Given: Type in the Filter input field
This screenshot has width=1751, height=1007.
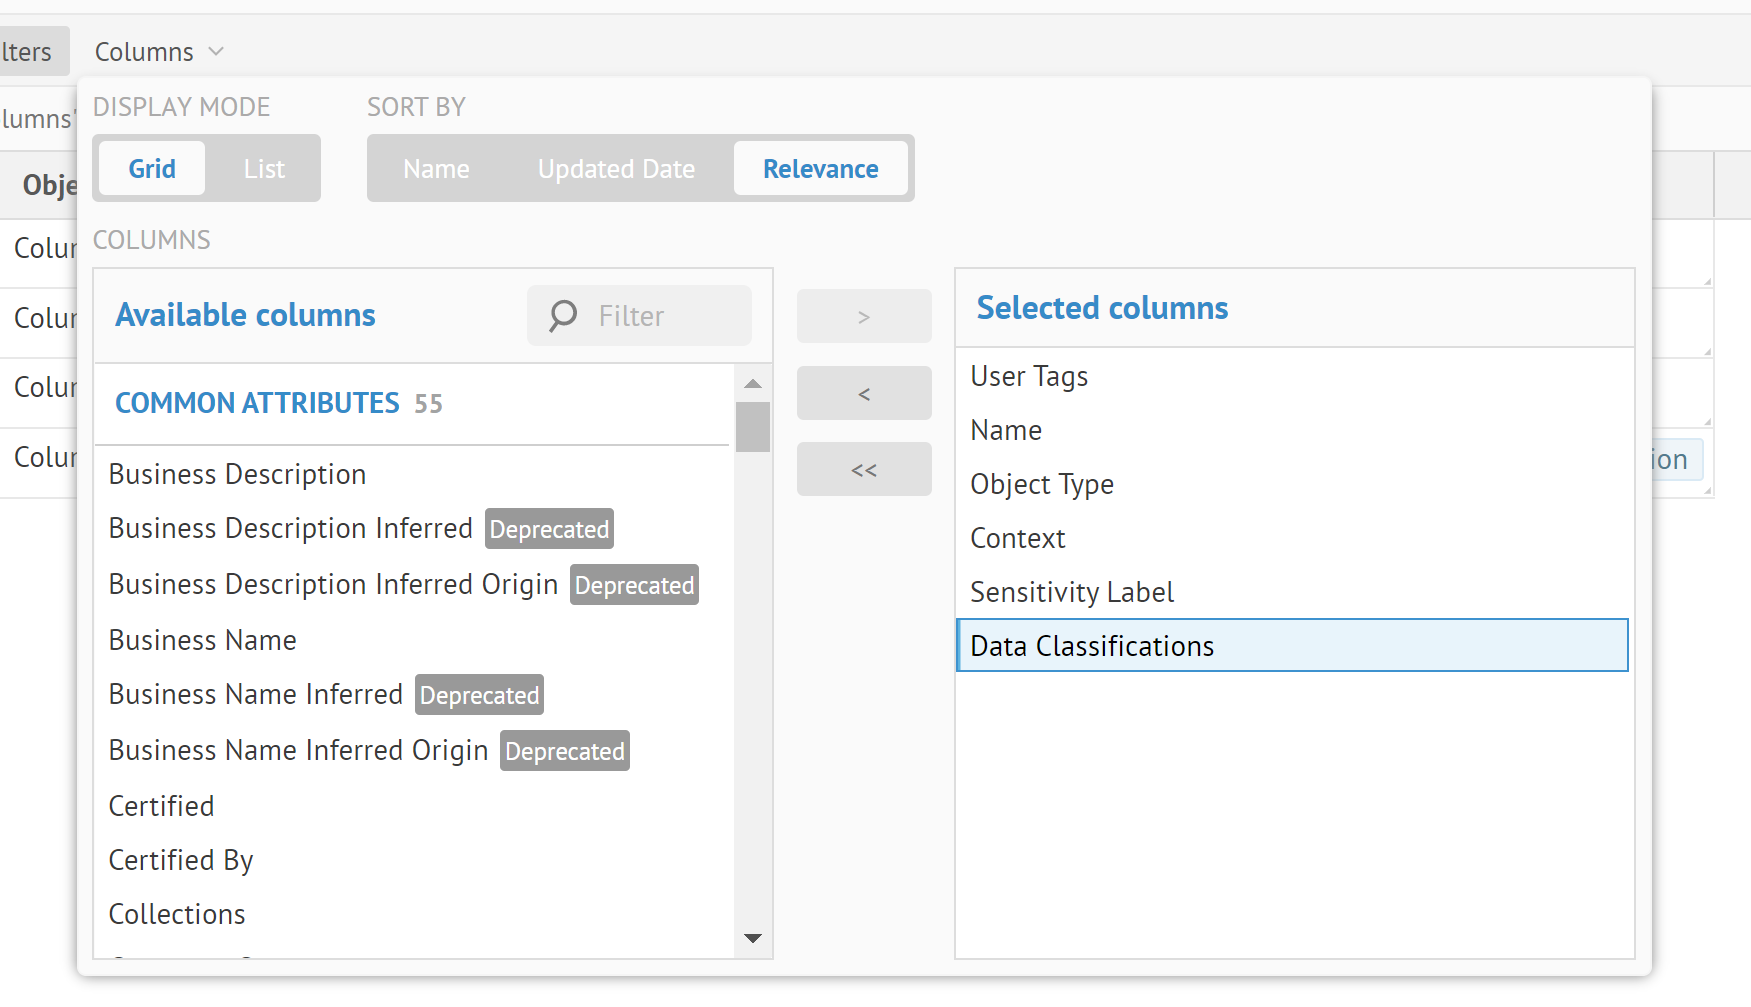Looking at the screenshot, I should click(665, 316).
